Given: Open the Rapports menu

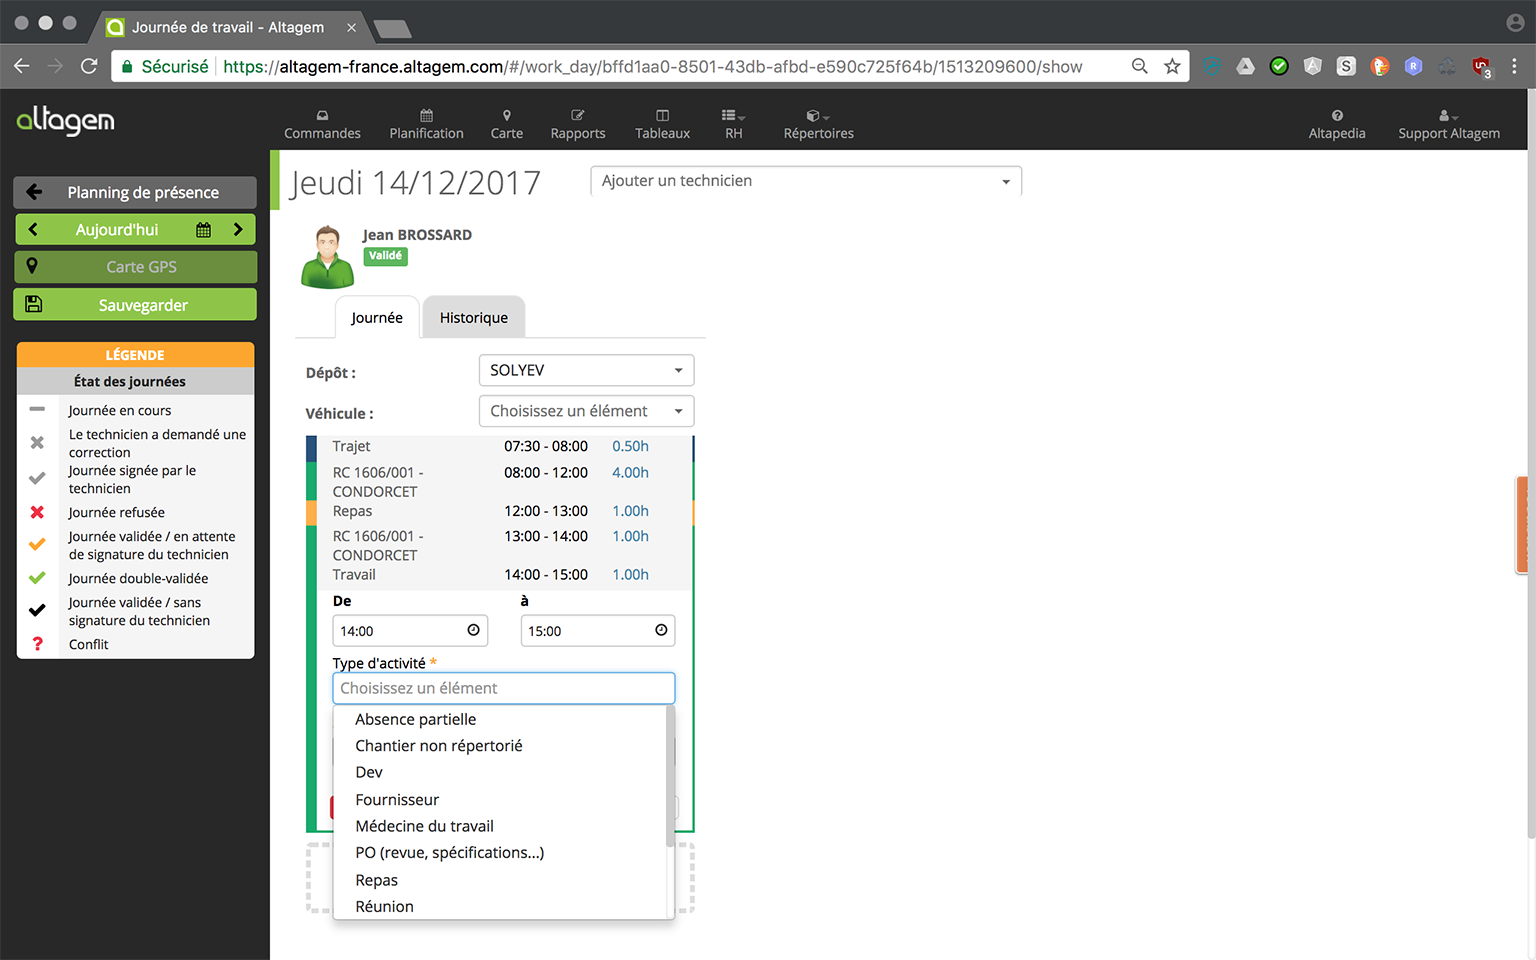Looking at the screenshot, I should click(x=578, y=124).
